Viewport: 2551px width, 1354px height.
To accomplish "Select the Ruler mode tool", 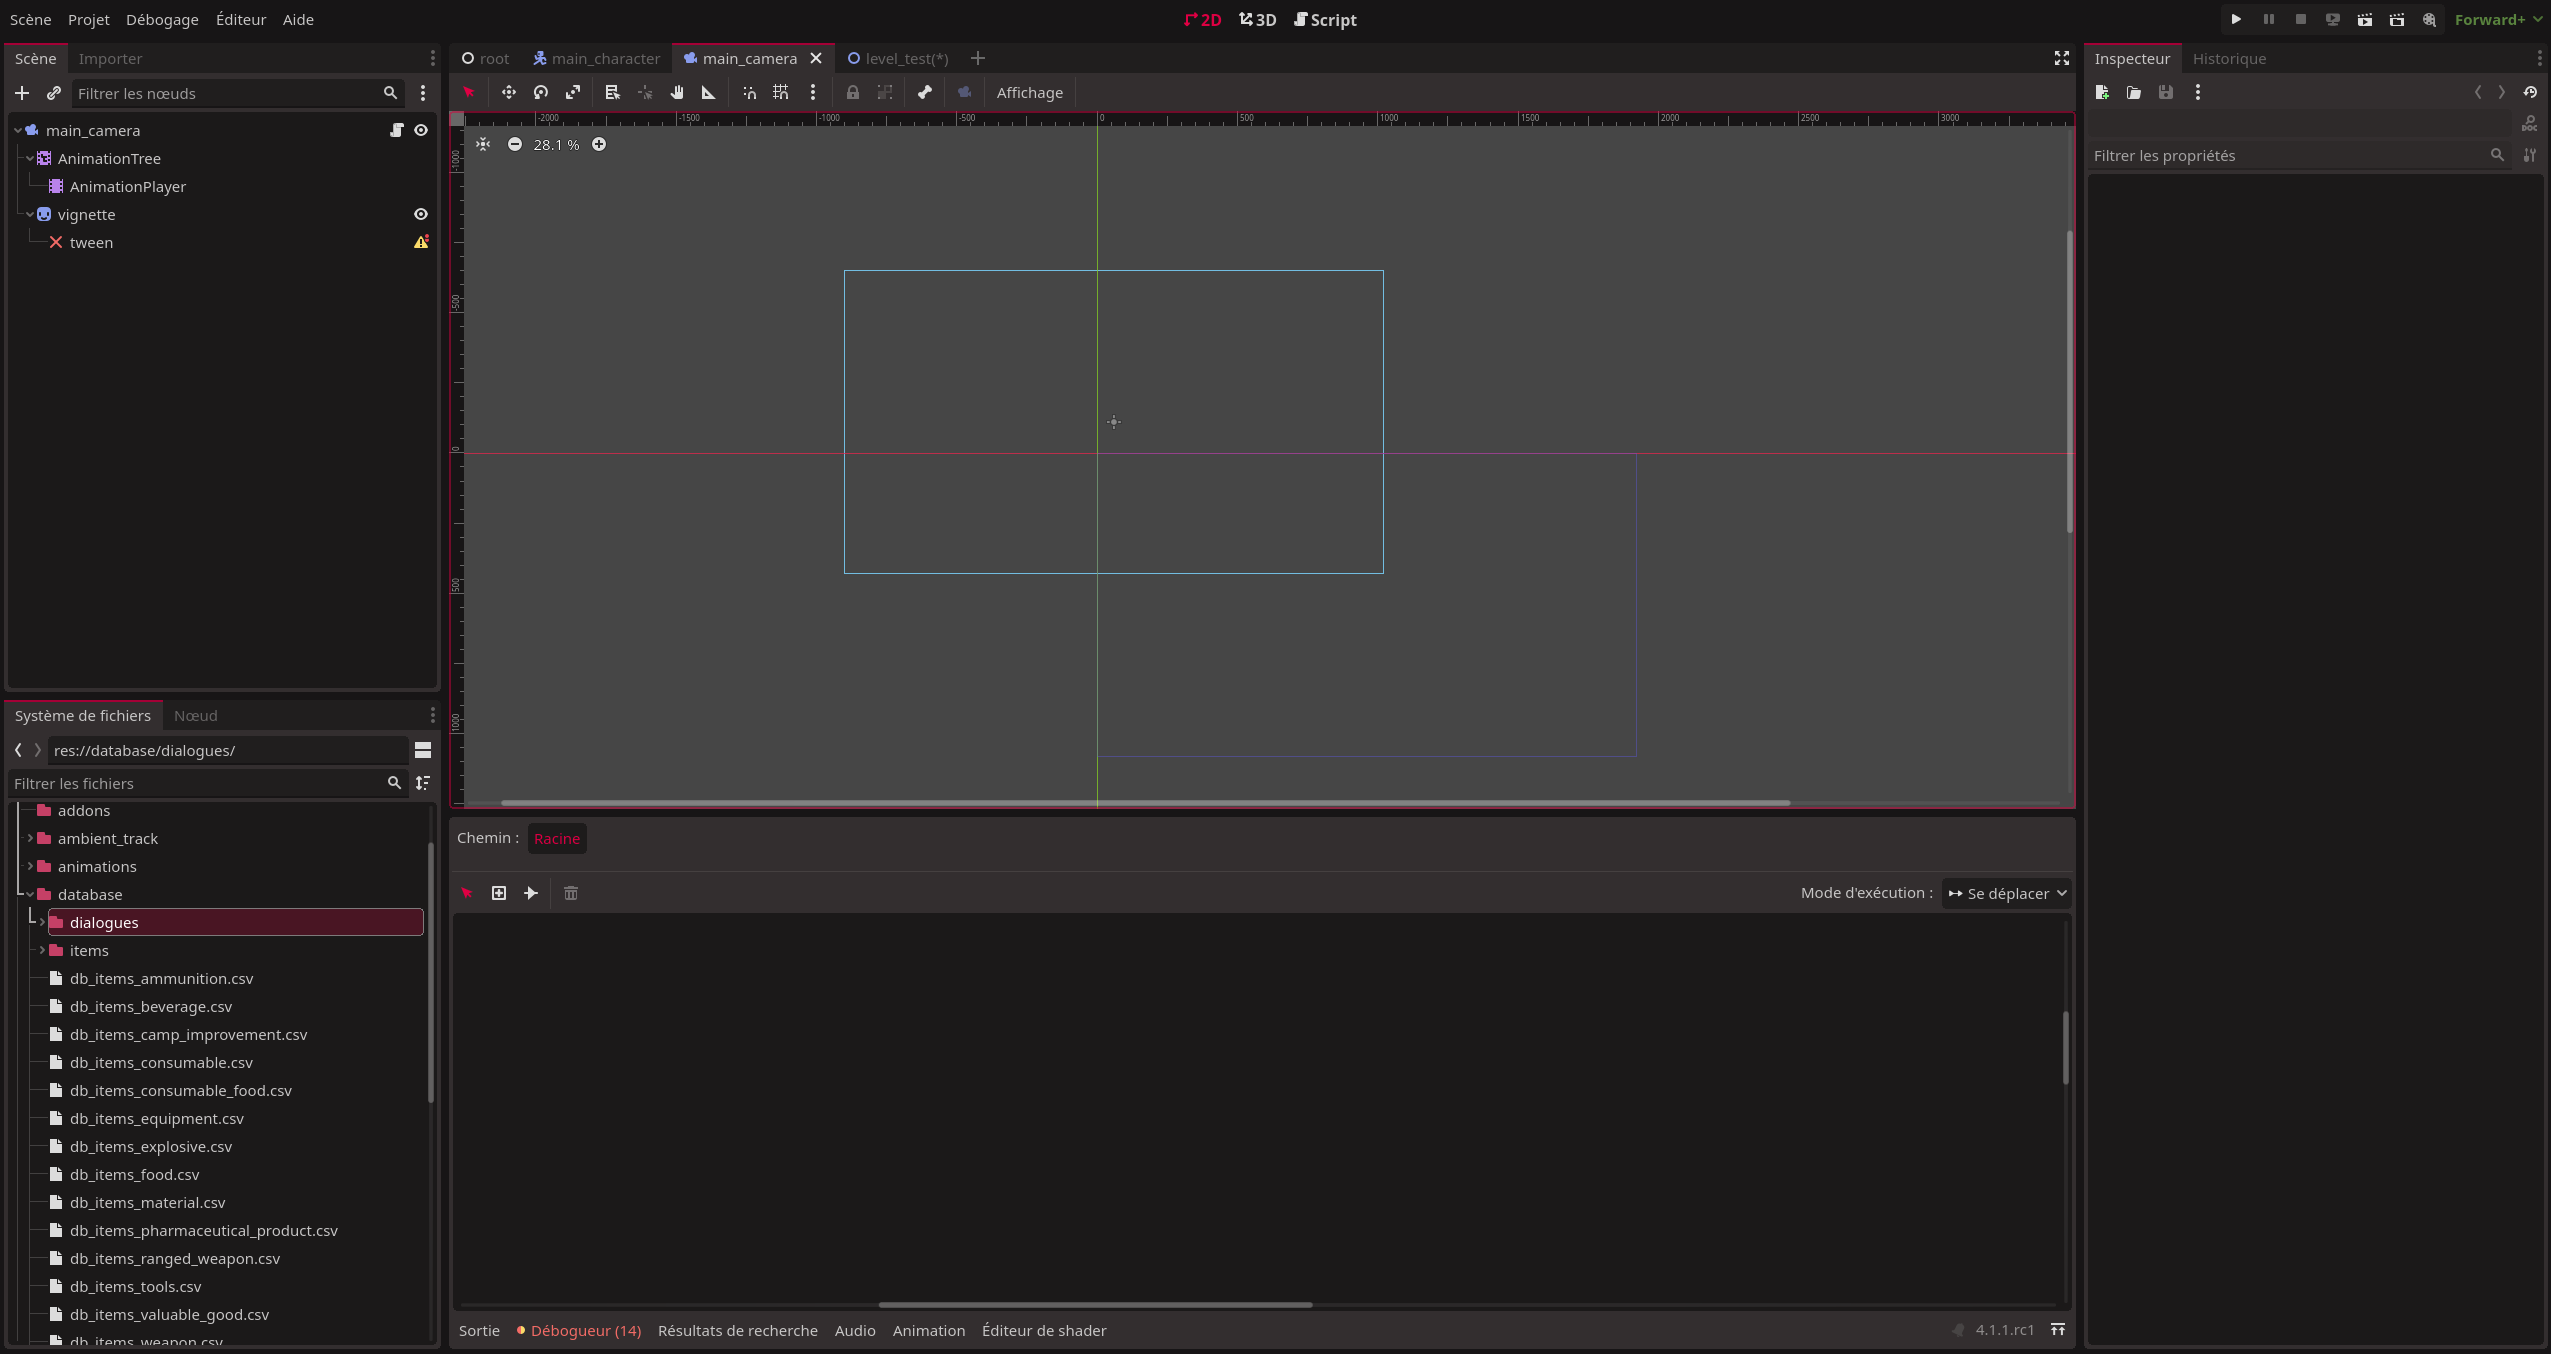I will (708, 92).
